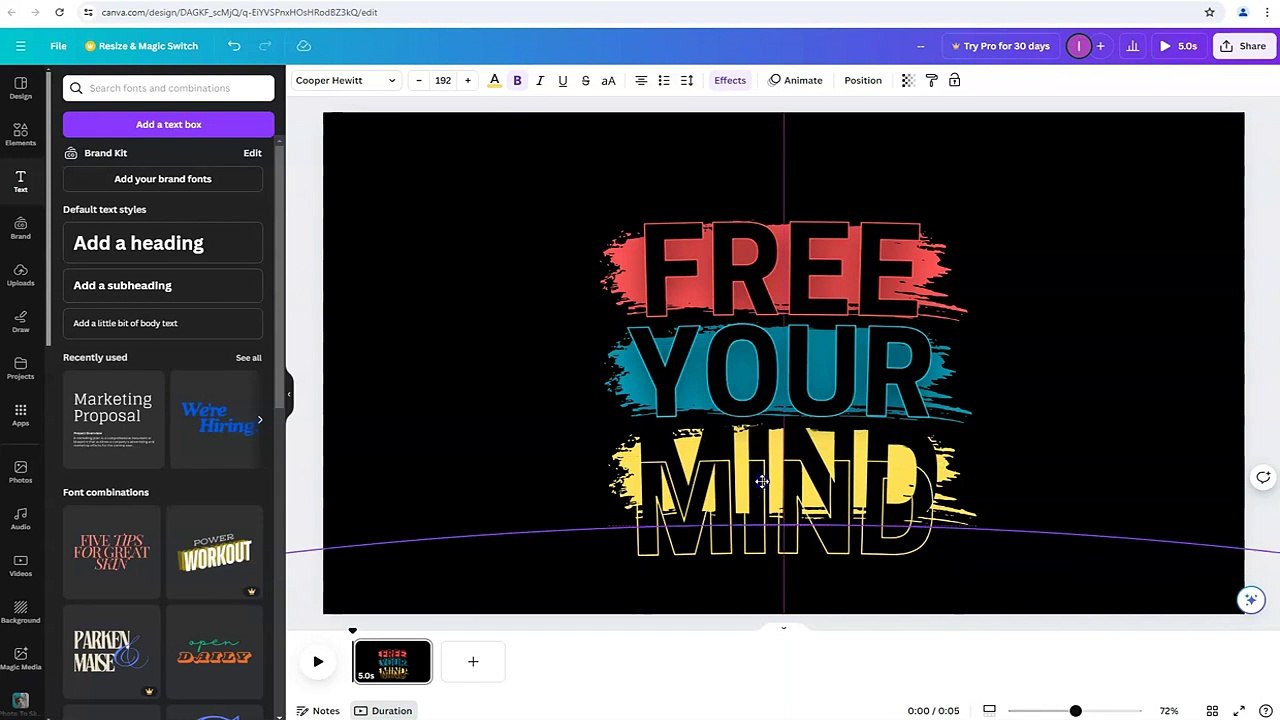Toggle bold formatting
Screen dimensions: 1280x720
click(517, 80)
